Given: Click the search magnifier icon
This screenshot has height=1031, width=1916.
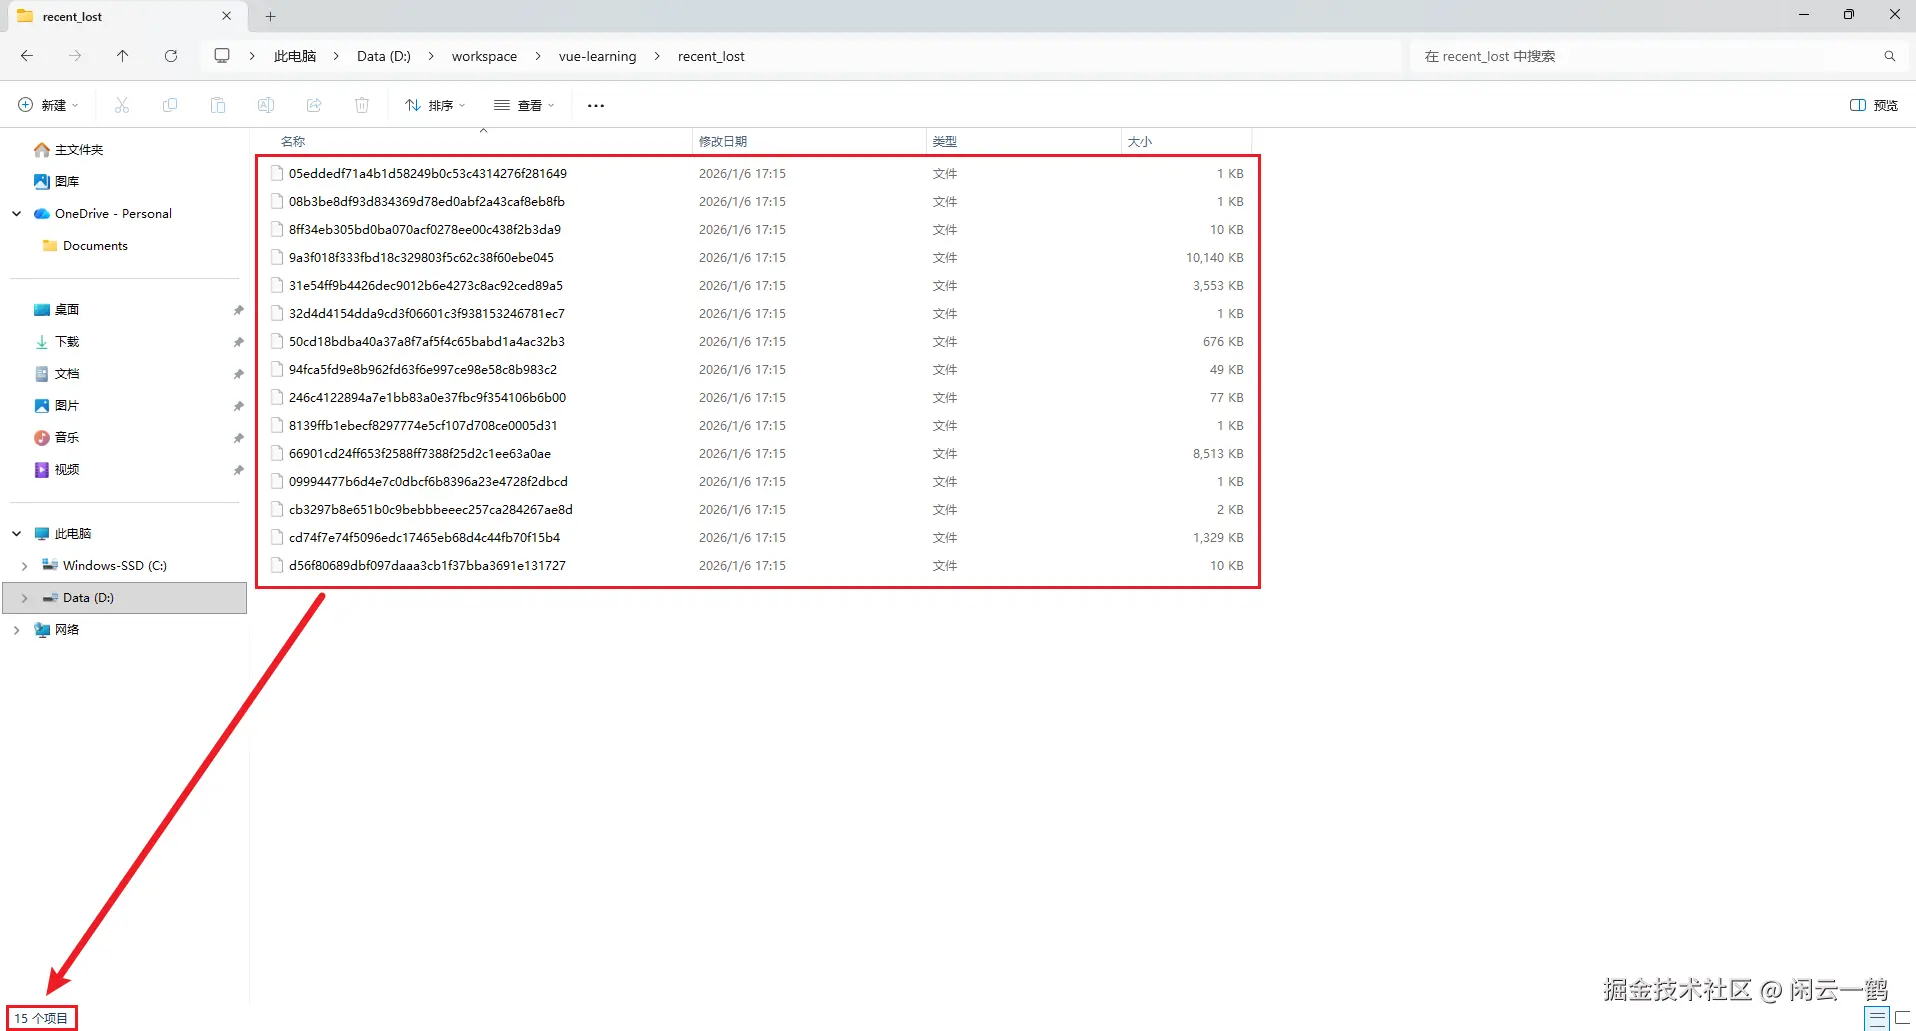Looking at the screenshot, I should pos(1889,56).
